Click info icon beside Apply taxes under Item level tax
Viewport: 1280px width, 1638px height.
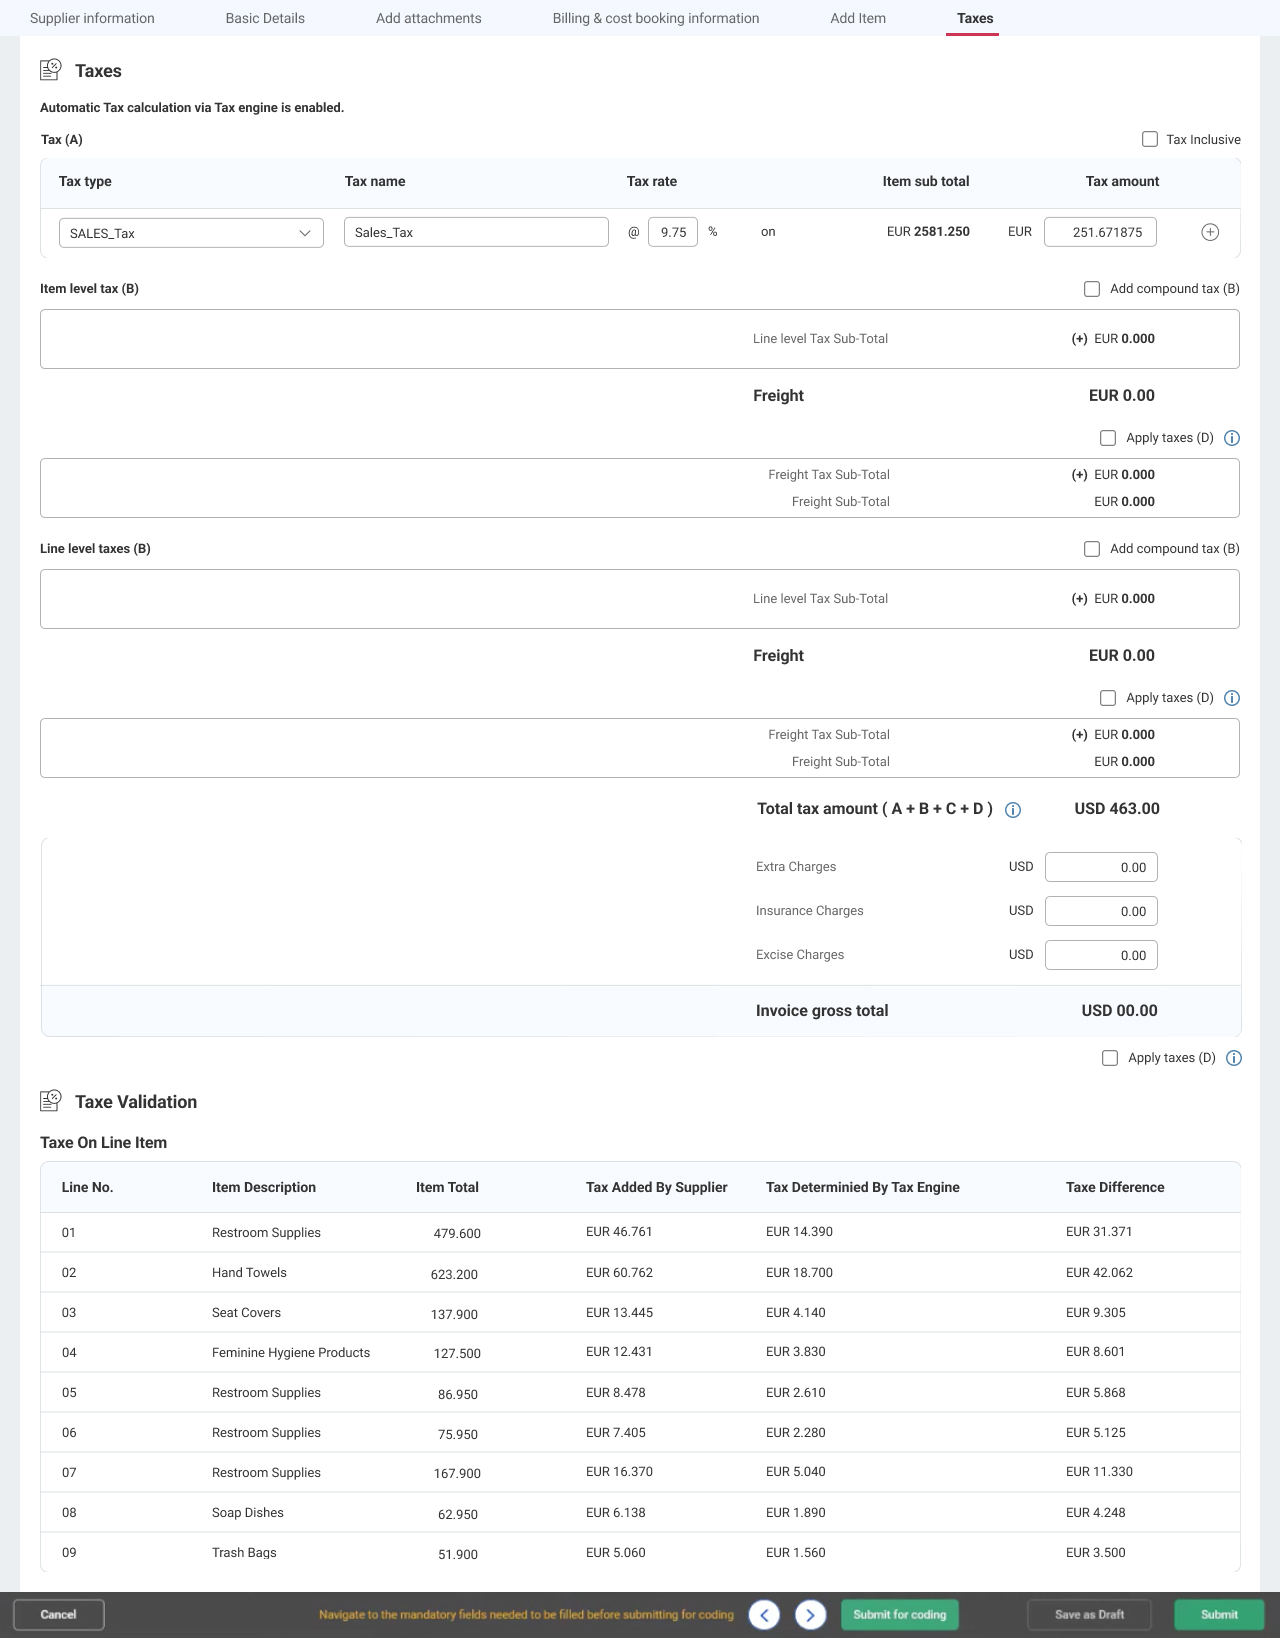pyautogui.click(x=1232, y=438)
